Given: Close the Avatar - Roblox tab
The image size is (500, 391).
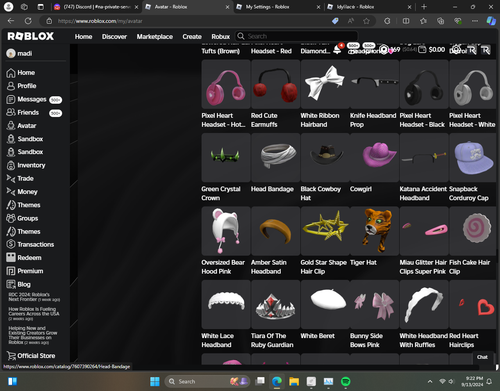Looking at the screenshot, I should click(227, 7).
